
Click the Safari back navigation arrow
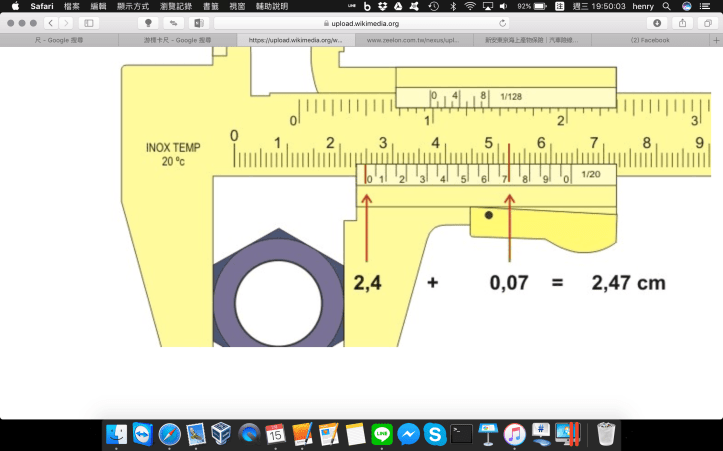coord(49,22)
